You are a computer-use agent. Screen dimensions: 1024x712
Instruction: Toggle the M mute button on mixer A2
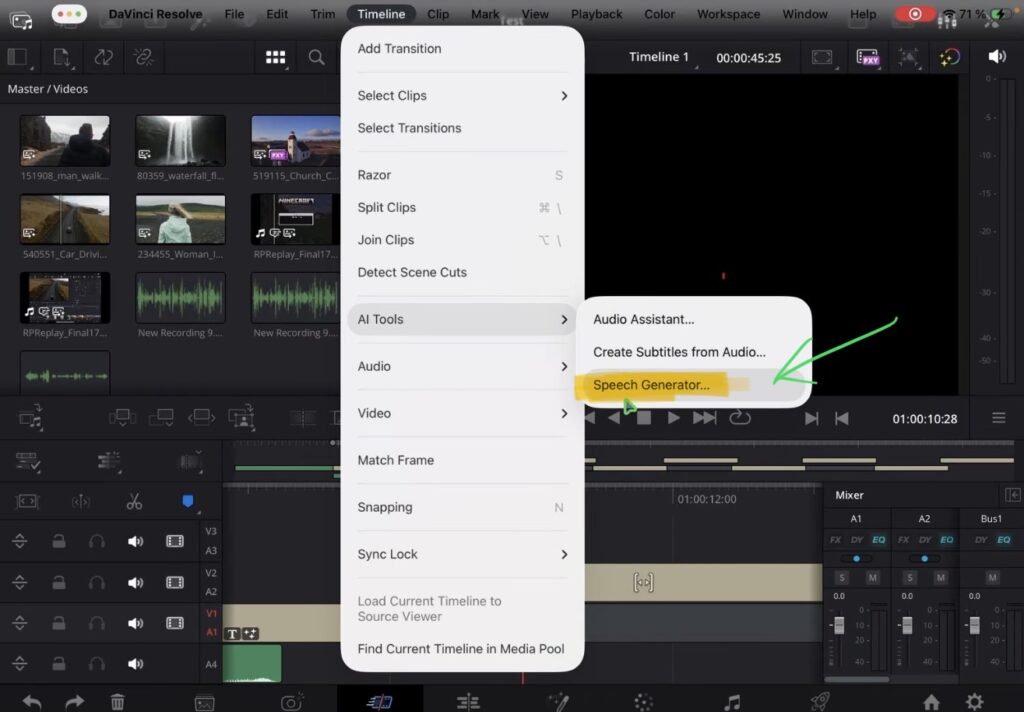point(940,577)
